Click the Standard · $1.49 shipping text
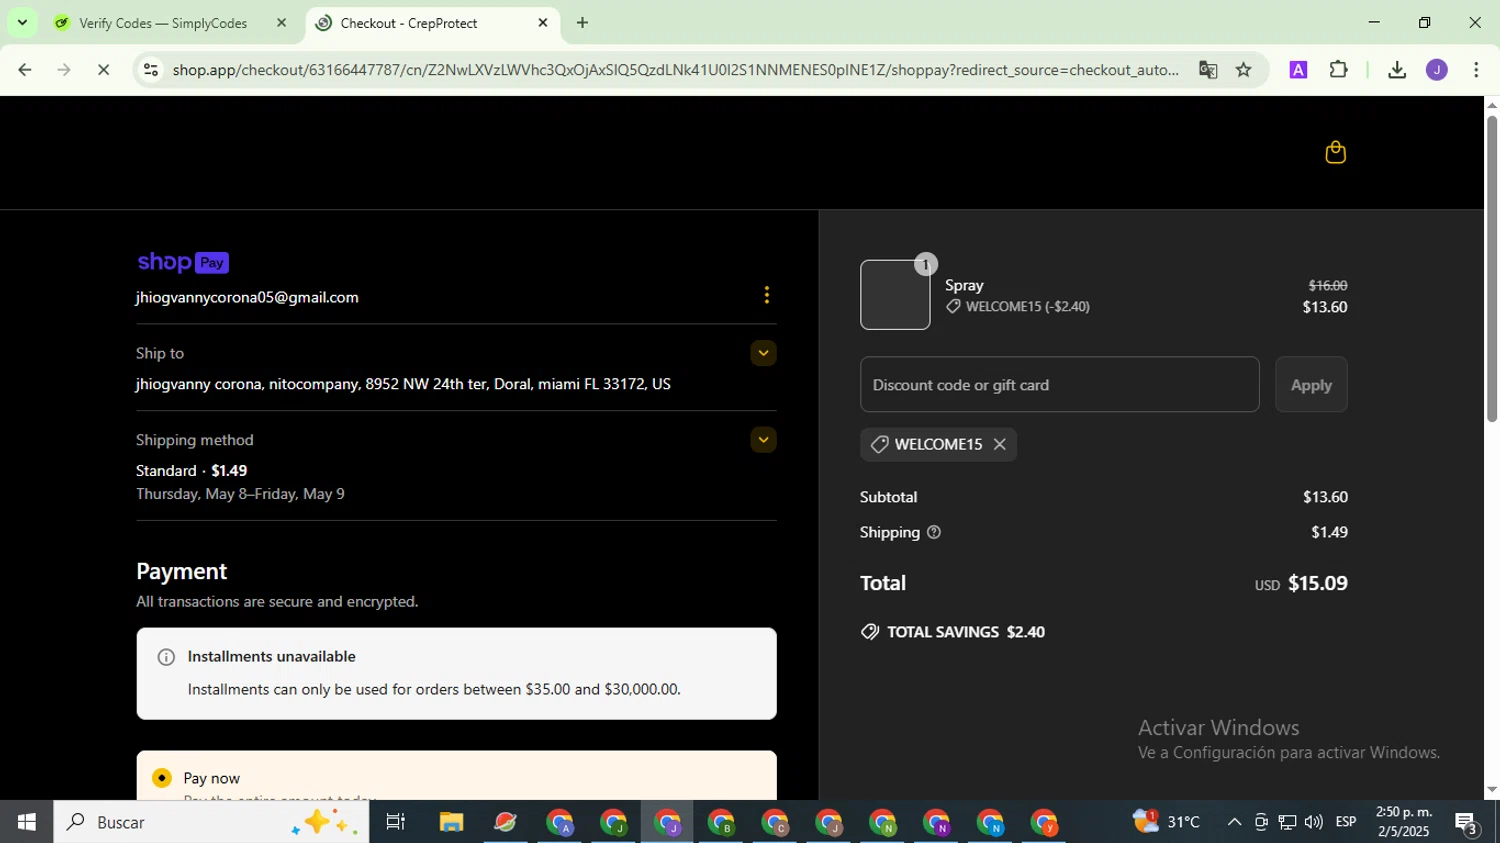The height and width of the screenshot is (843, 1500). 191,471
